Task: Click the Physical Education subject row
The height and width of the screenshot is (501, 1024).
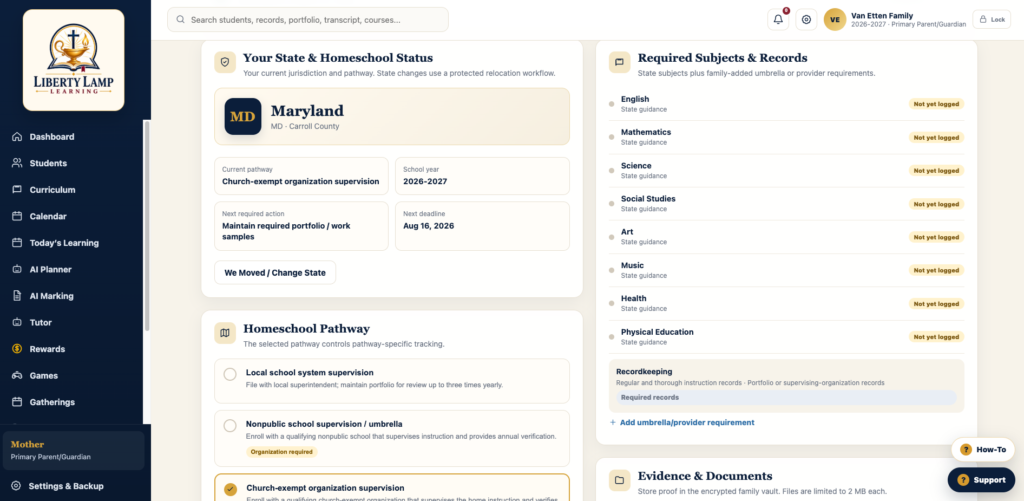Action: pyautogui.click(x=786, y=337)
